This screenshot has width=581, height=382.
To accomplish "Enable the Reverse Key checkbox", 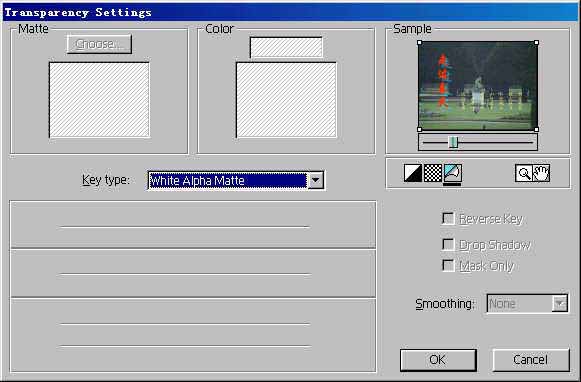I will 448,218.
